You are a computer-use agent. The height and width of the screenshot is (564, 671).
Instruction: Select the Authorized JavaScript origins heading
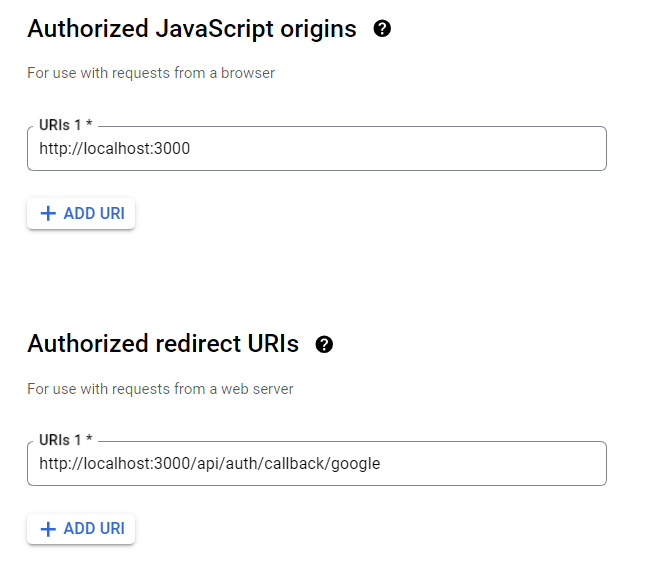[x=192, y=29]
